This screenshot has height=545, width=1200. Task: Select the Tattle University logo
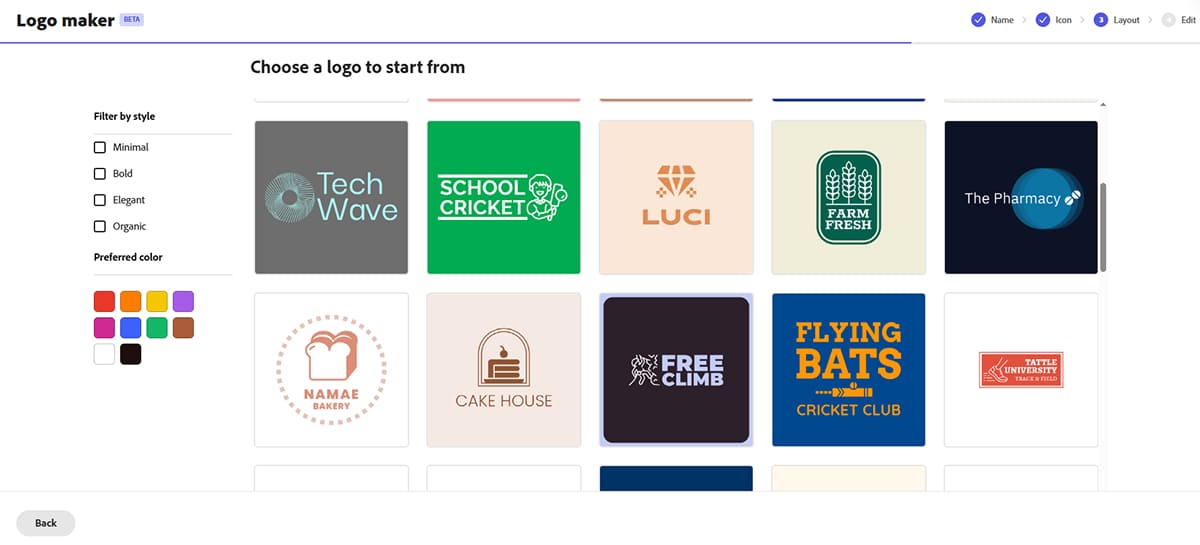click(x=1021, y=370)
